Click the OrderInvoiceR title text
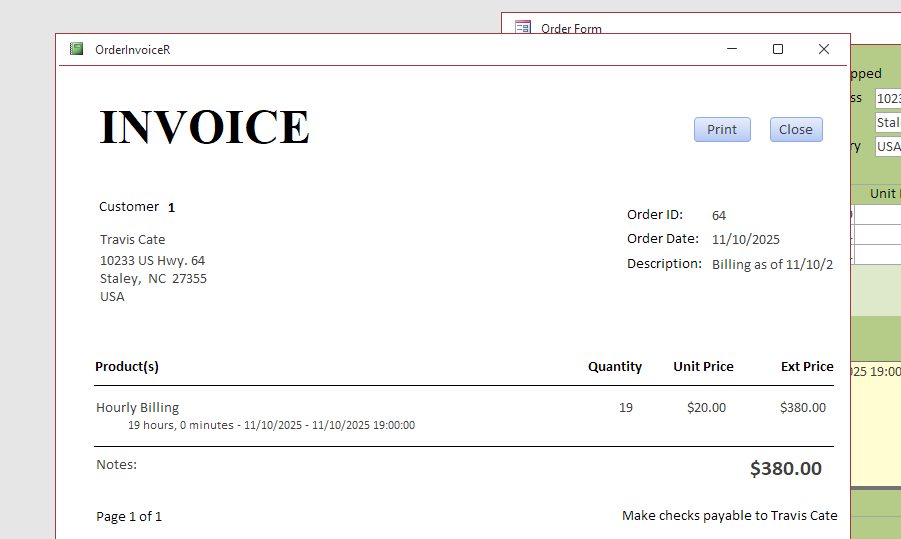This screenshot has height=539, width=901. [x=132, y=49]
